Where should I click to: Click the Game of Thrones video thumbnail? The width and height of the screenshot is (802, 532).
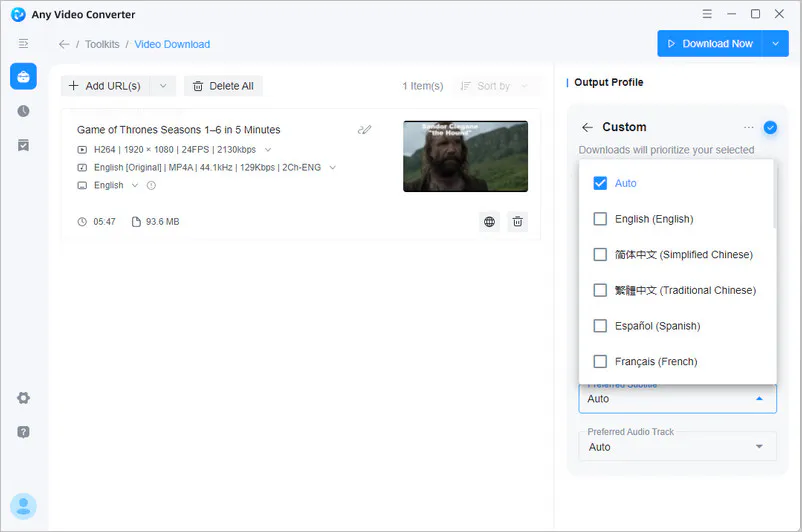tap(465, 157)
